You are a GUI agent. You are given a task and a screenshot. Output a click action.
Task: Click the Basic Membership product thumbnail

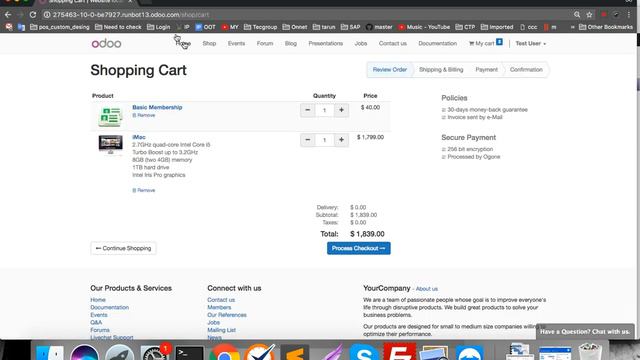[110, 116]
